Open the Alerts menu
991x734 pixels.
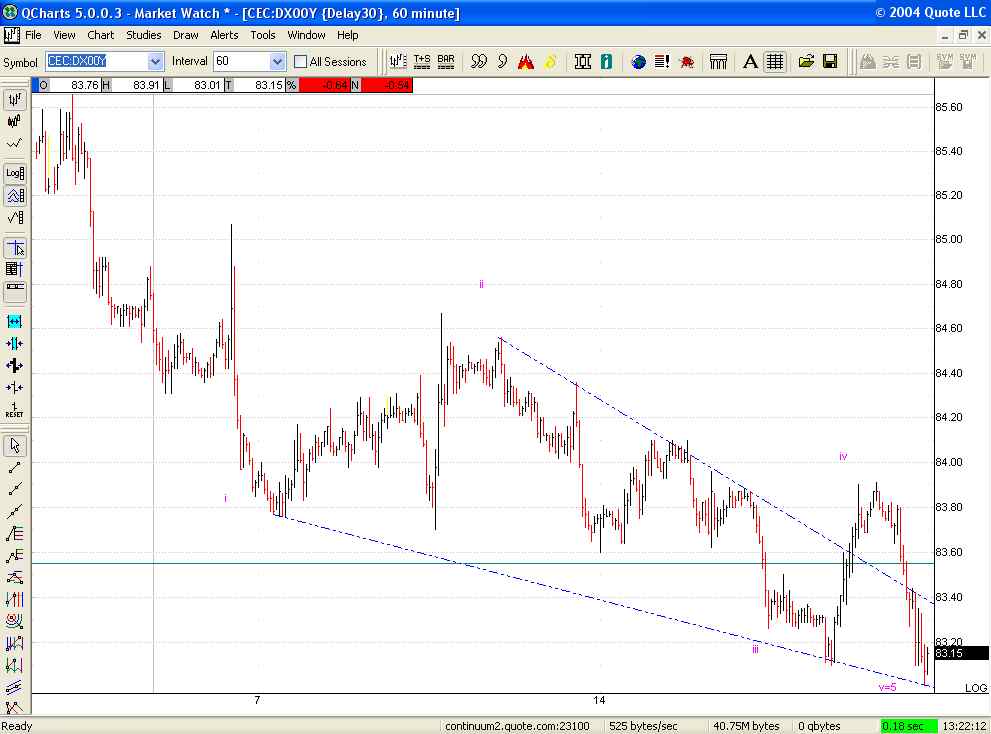pyautogui.click(x=224, y=35)
